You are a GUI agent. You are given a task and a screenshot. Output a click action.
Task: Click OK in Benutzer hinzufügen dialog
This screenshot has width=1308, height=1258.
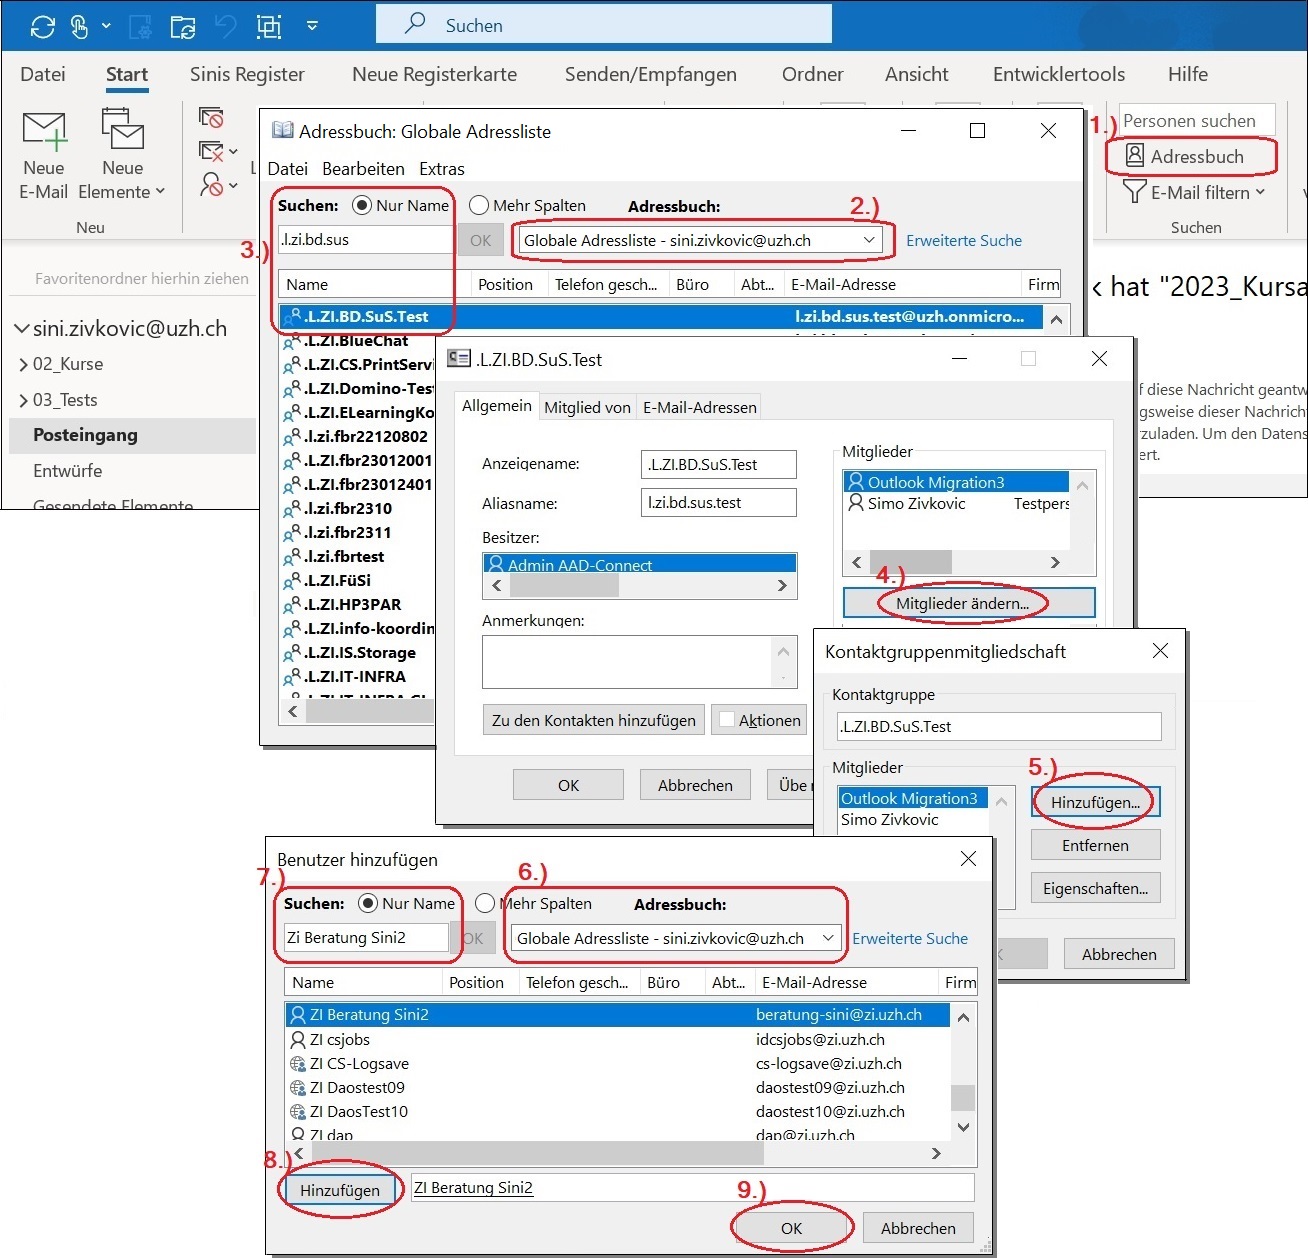(x=791, y=1228)
